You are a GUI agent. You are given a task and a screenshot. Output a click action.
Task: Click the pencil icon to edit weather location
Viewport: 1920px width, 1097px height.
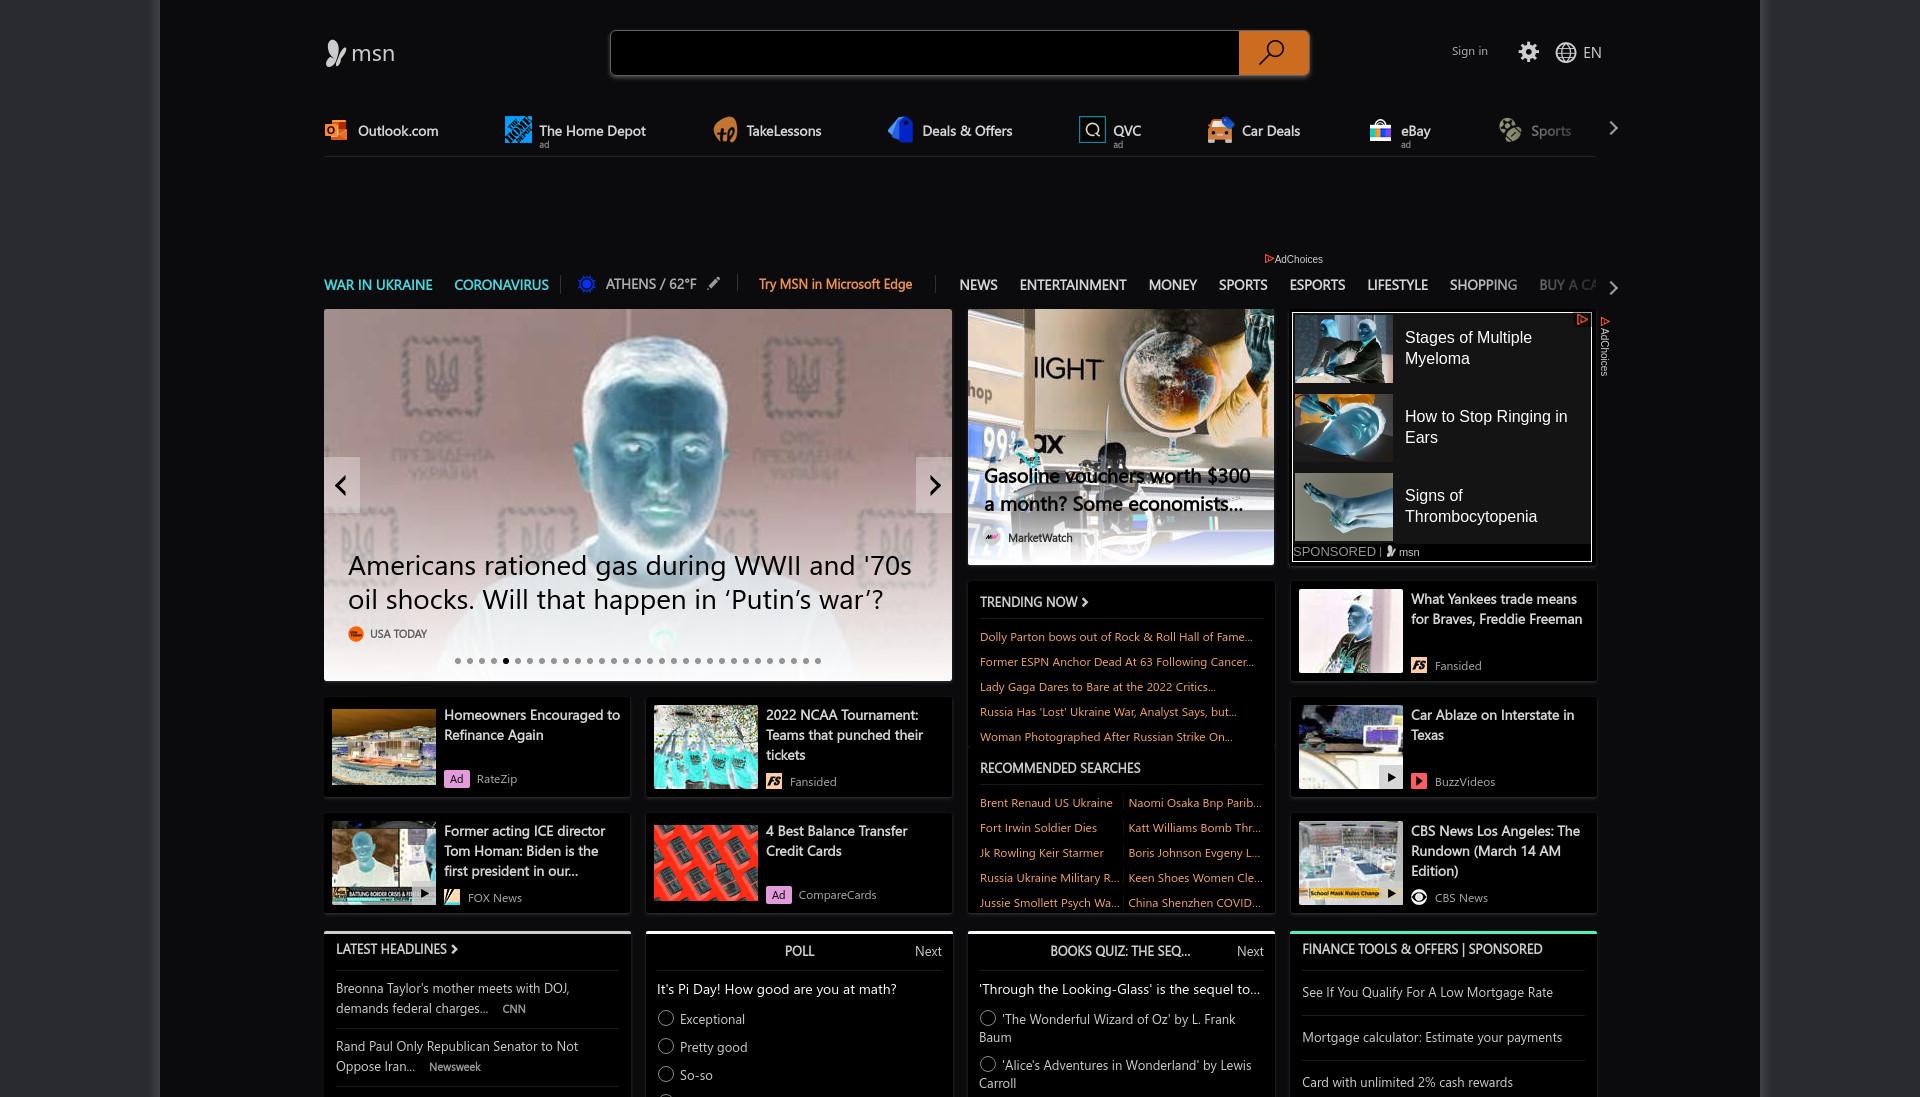713,284
